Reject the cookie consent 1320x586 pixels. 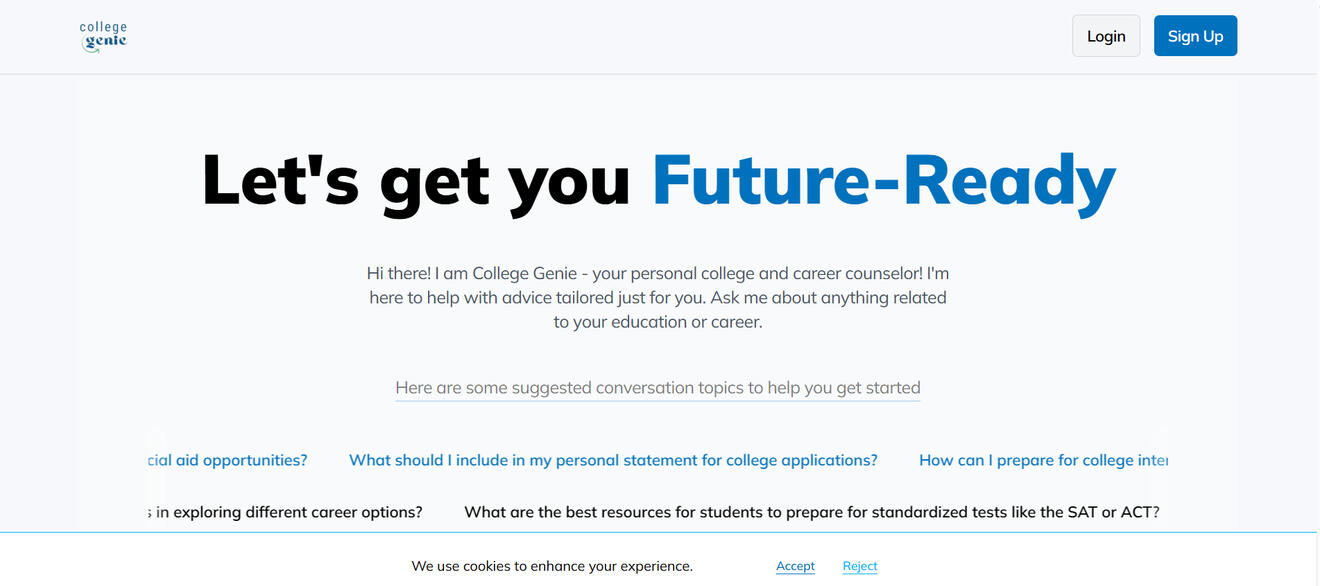859,566
